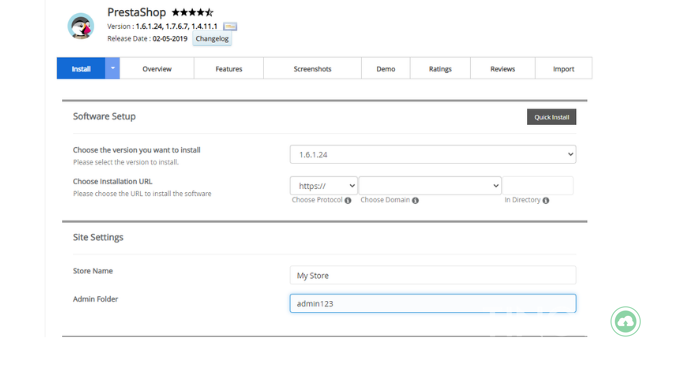Click info icon next to Choose Protocol
Viewport: 700px width, 375px height.
tap(348, 200)
